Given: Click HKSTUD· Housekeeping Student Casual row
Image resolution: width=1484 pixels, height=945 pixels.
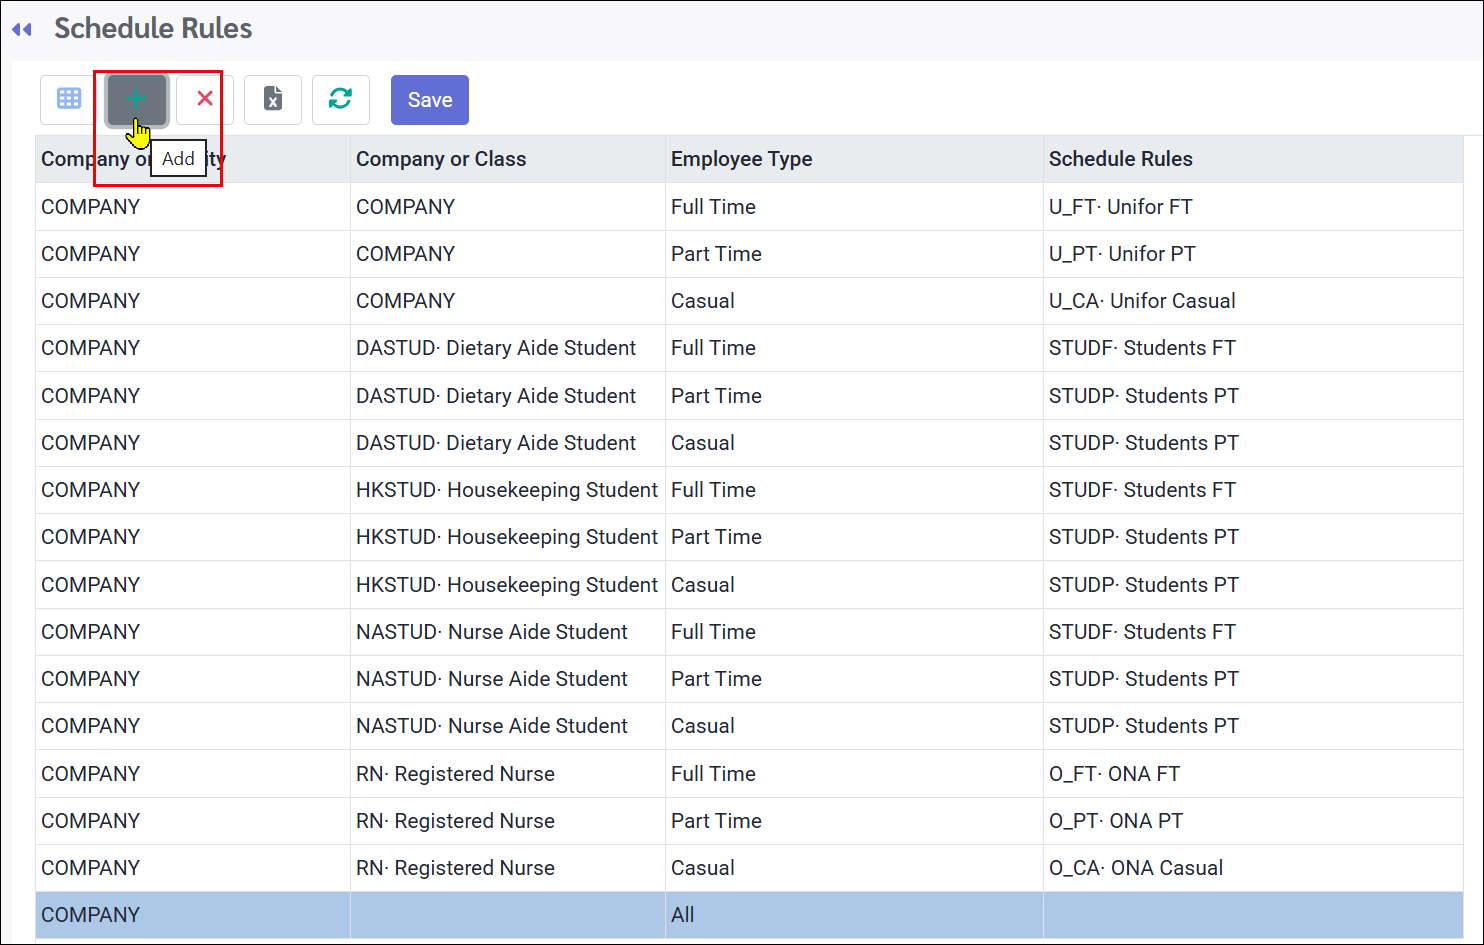Looking at the screenshot, I should tap(749, 585).
